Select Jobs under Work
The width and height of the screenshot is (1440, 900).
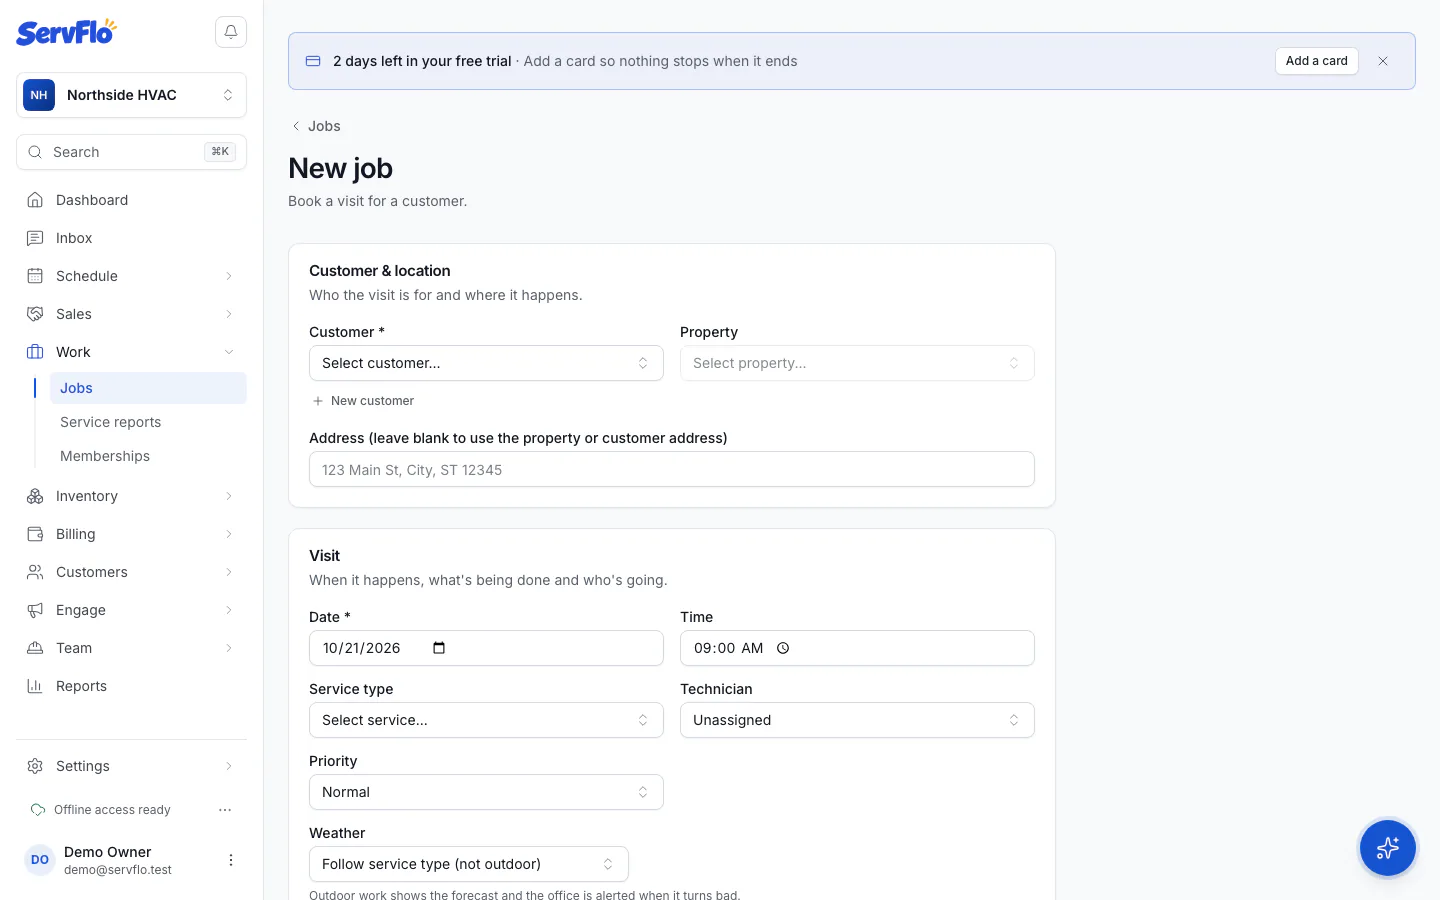[148, 388]
